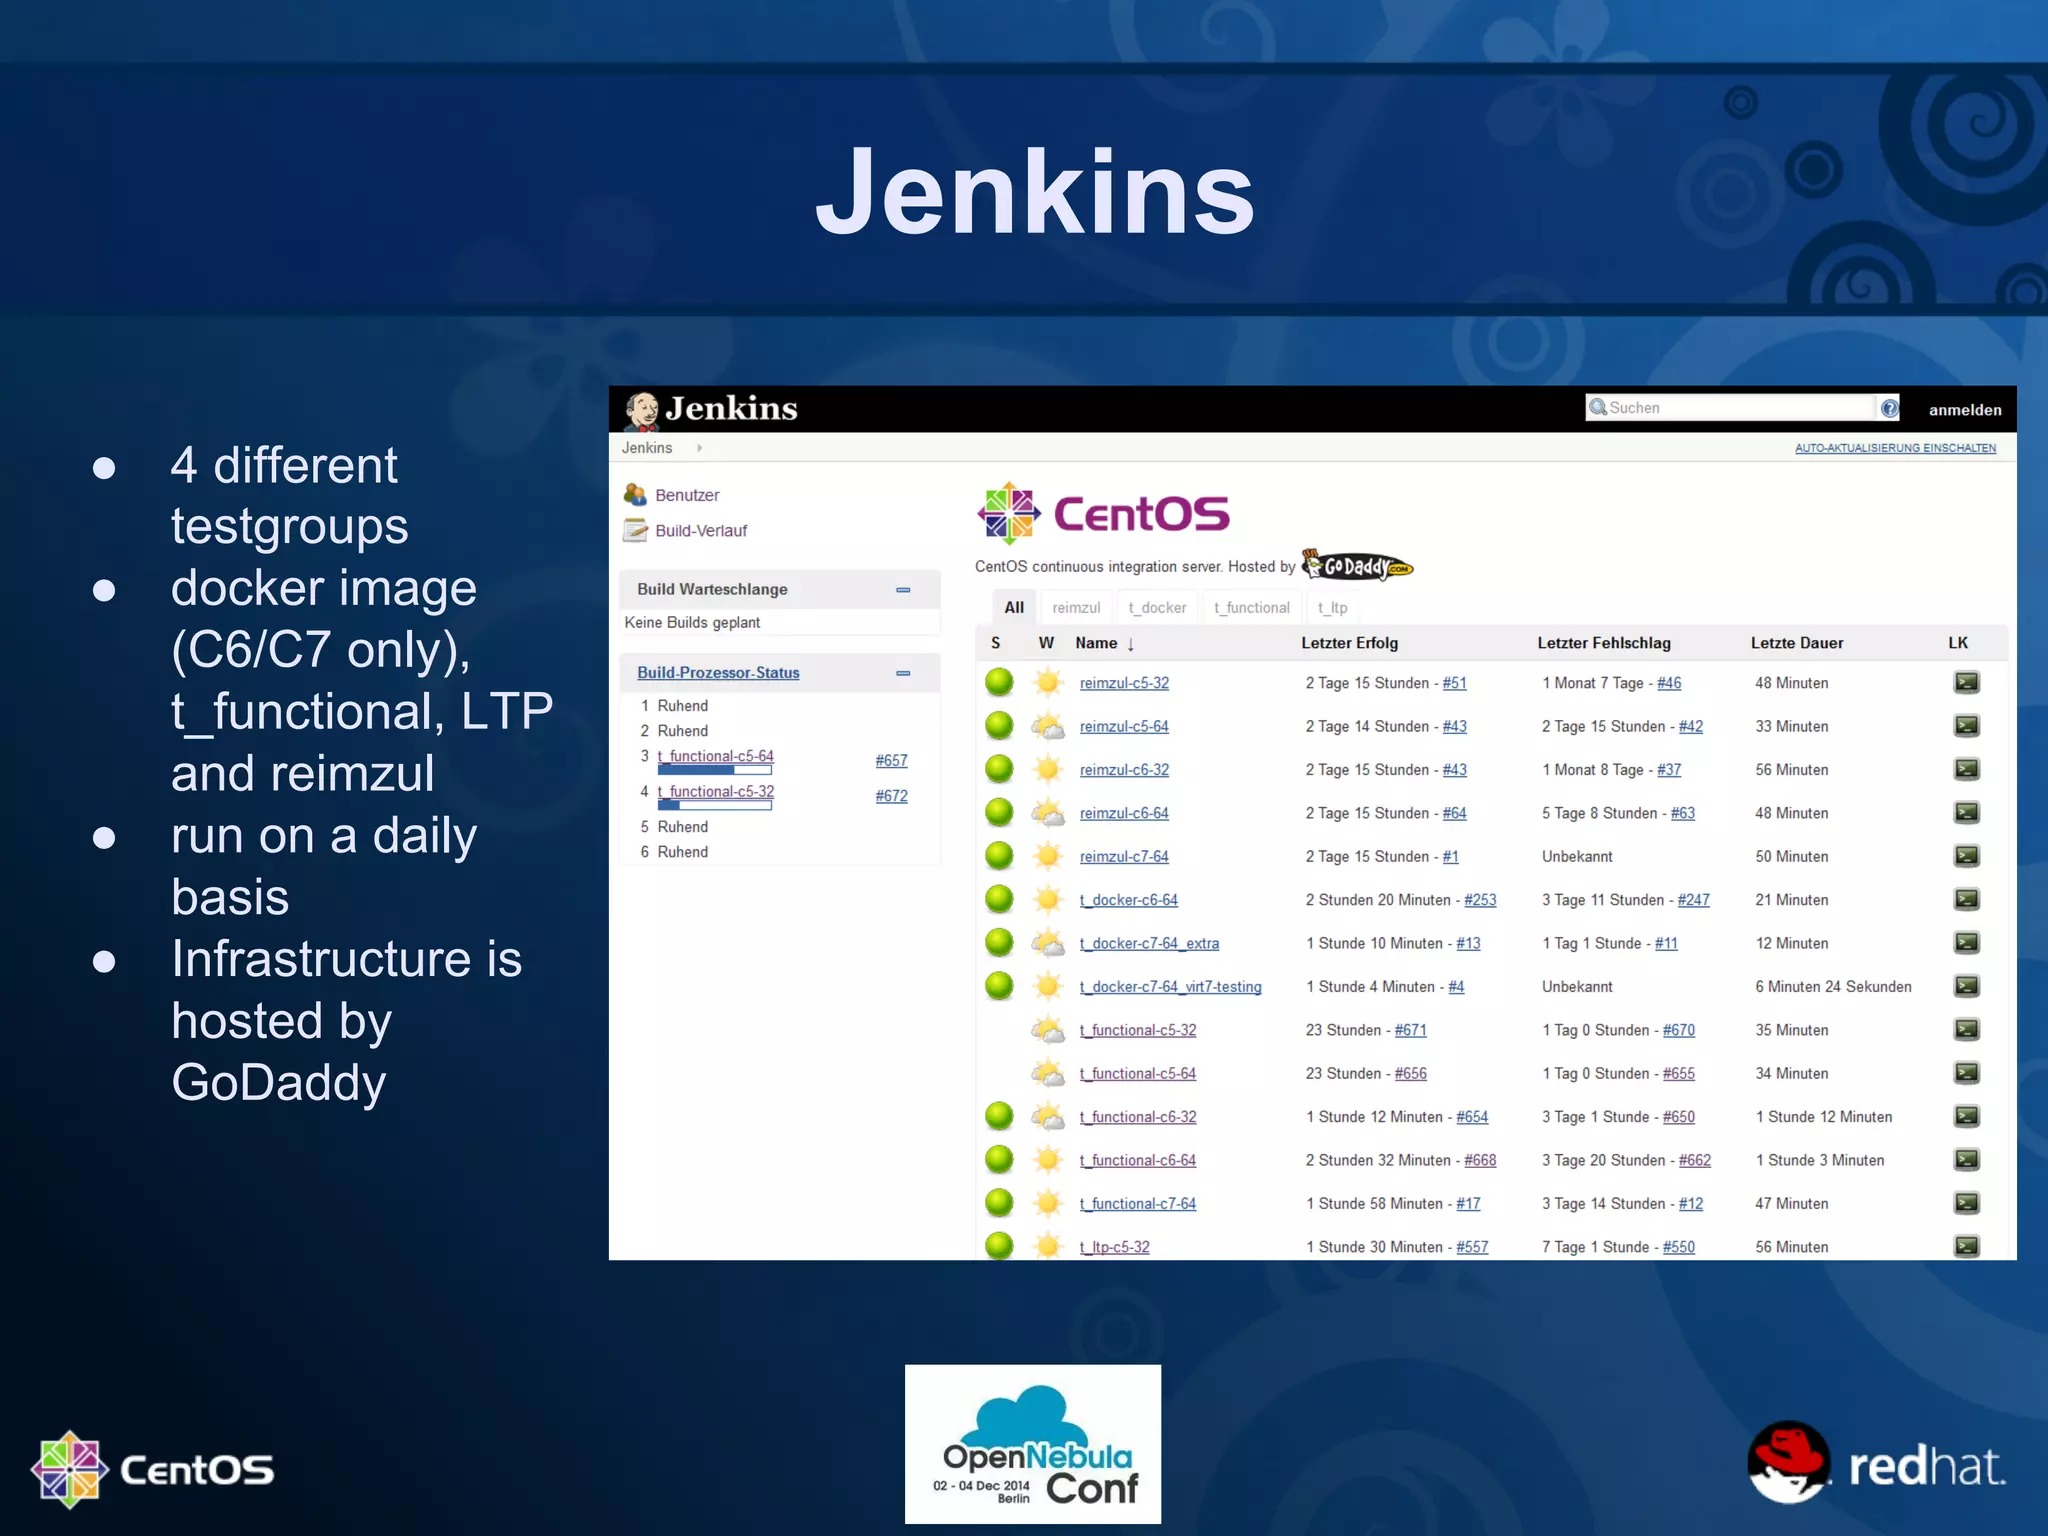Click weather icon of t_functional-c7-64

1048,1203
